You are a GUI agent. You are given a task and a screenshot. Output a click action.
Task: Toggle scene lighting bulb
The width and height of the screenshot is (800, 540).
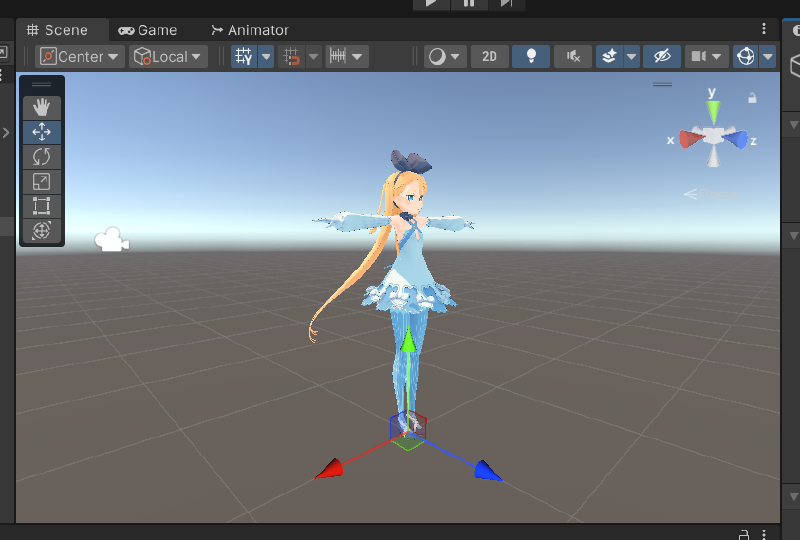point(531,56)
